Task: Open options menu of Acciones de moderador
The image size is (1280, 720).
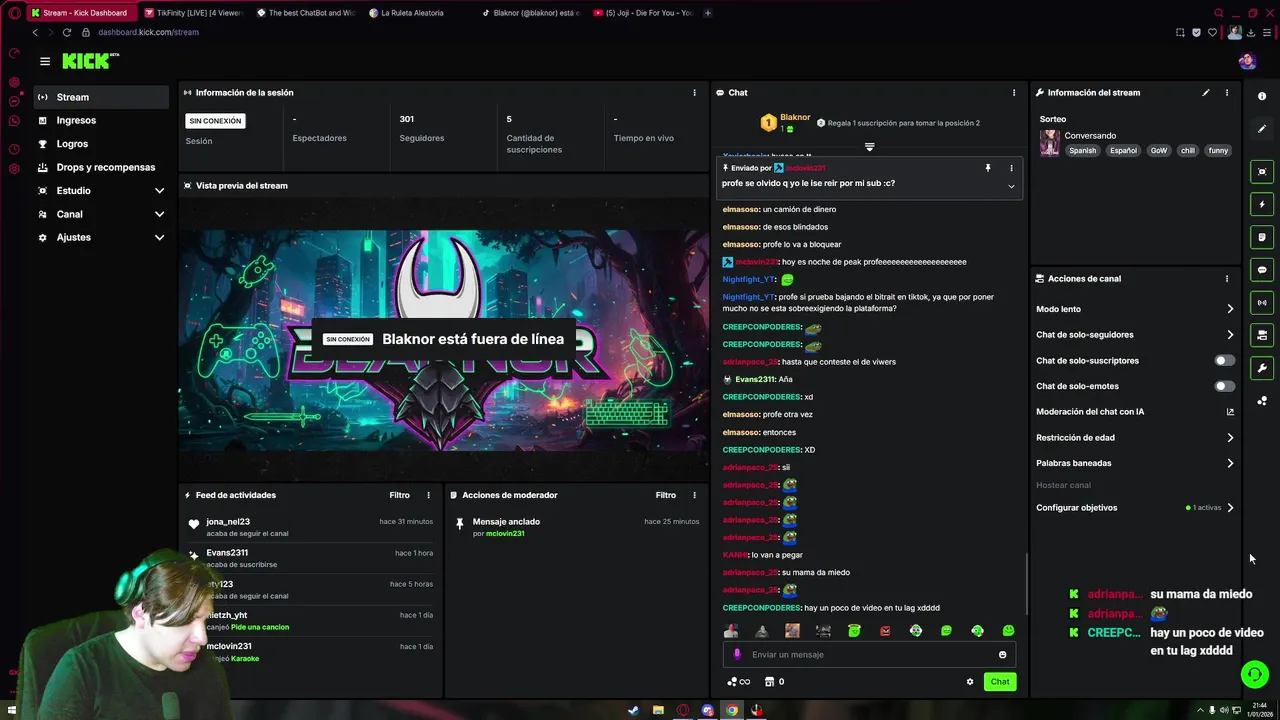Action: 694,495
